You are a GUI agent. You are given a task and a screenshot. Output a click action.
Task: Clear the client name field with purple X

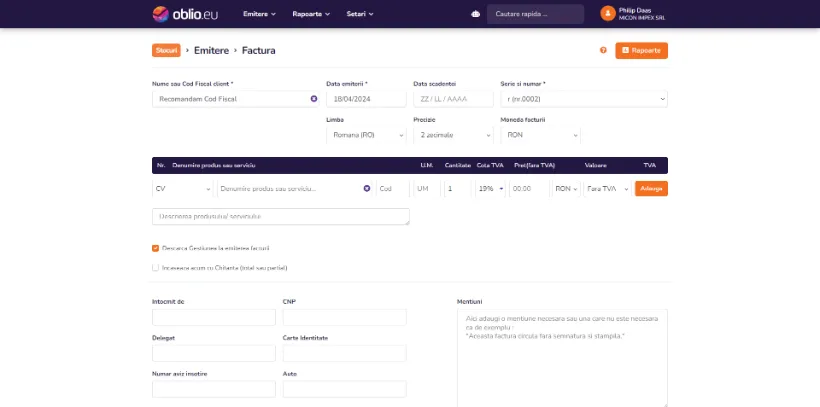point(314,99)
